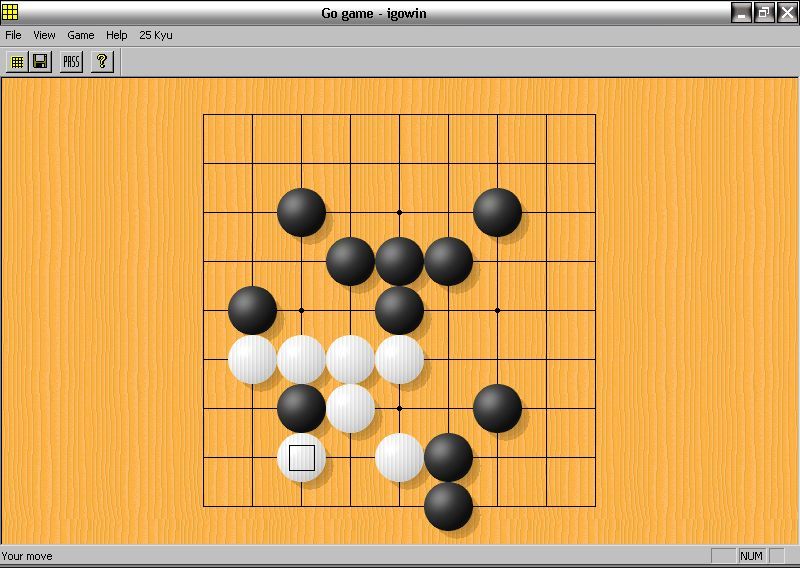This screenshot has height=568, width=800.
Task: Click the top-right black stone
Action: [497, 212]
